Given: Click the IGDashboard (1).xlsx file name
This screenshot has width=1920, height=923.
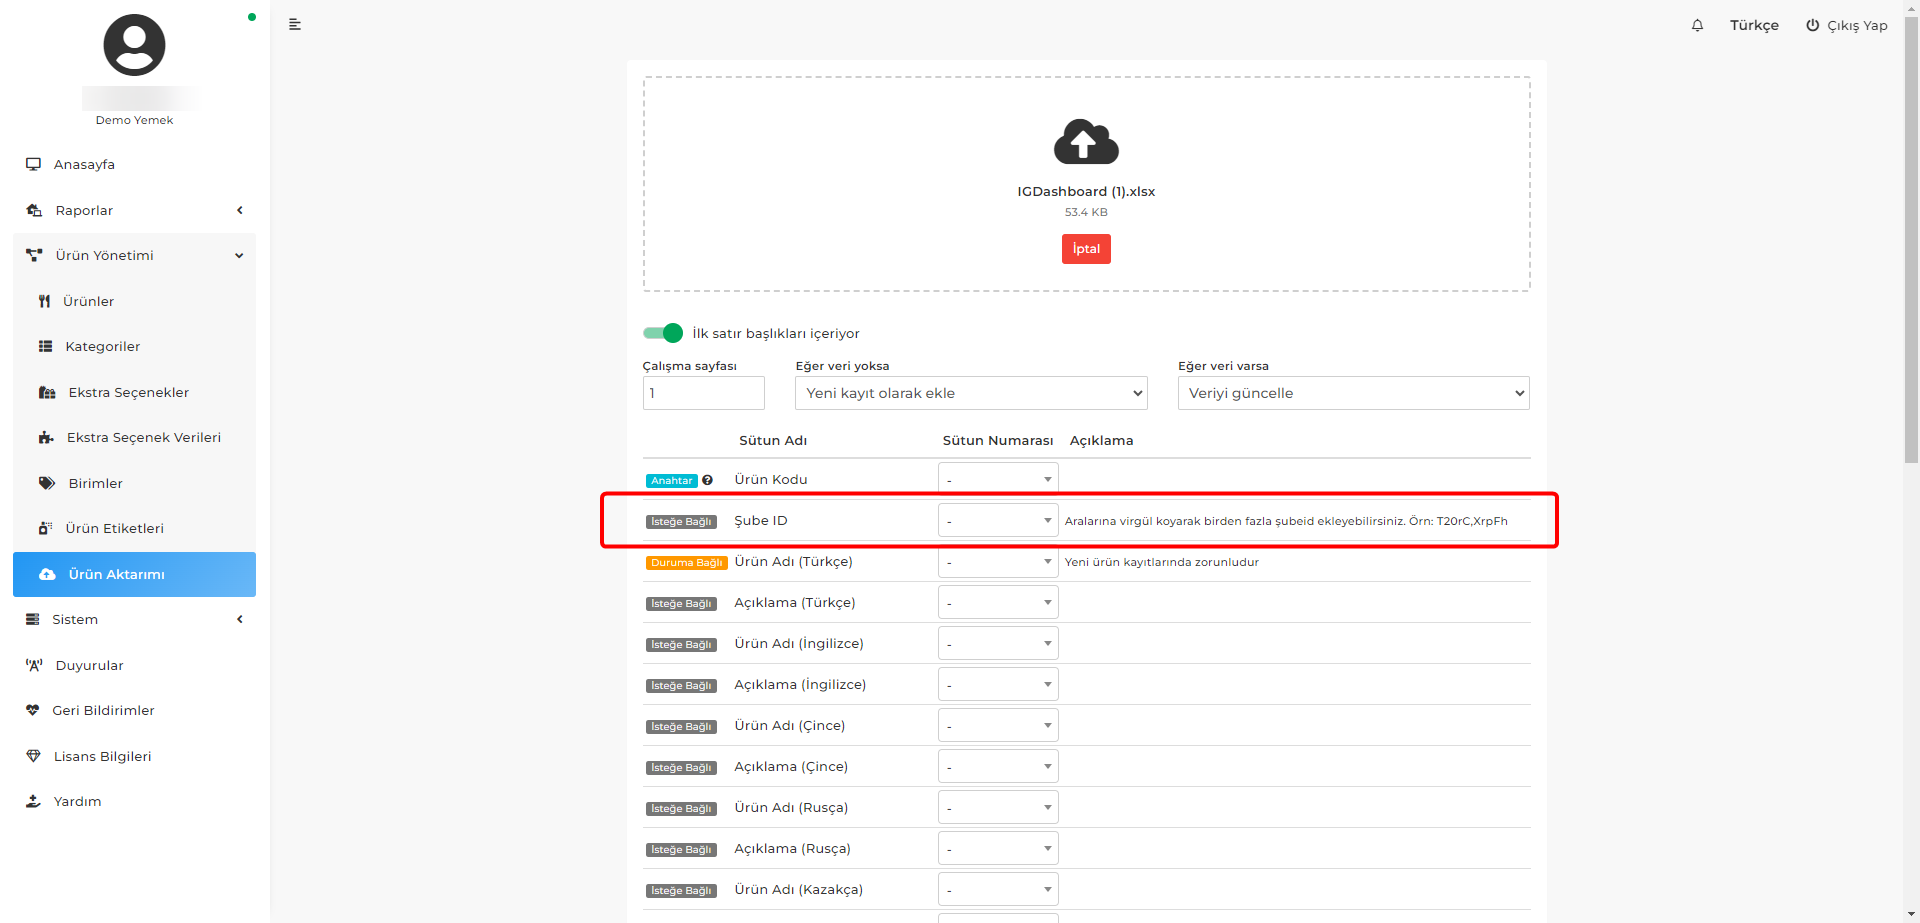Looking at the screenshot, I should coord(1086,191).
